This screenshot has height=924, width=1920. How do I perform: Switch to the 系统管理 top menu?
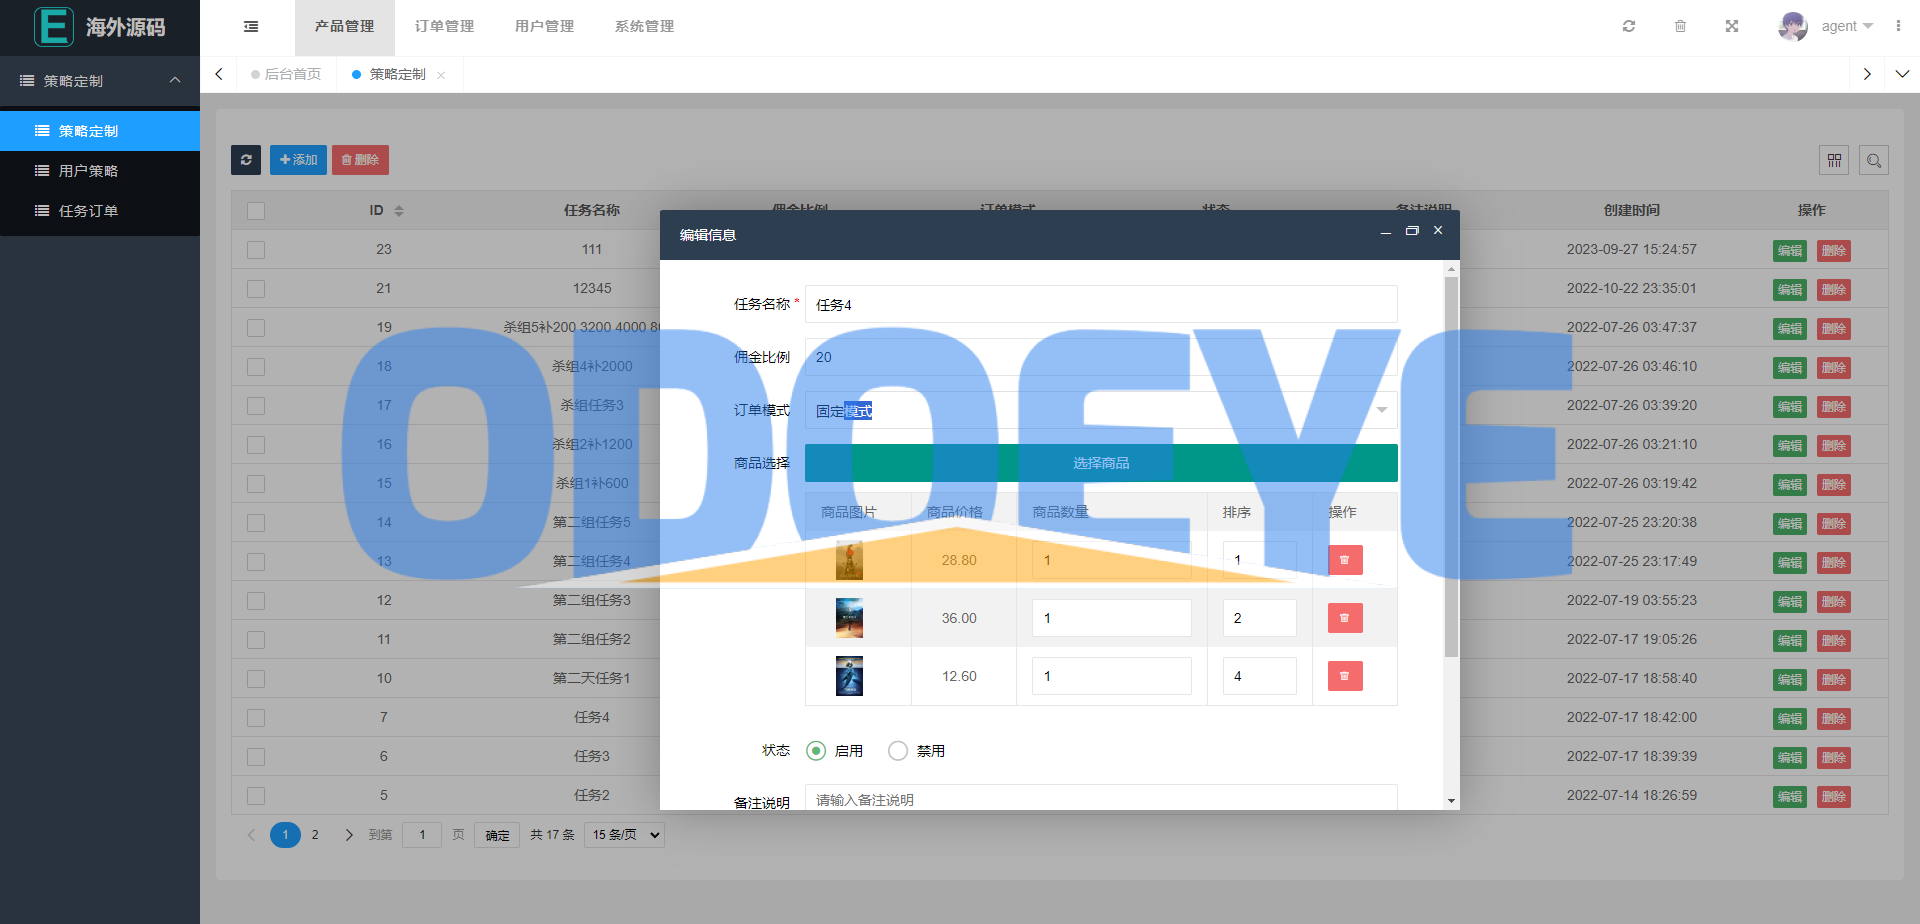pyautogui.click(x=644, y=27)
